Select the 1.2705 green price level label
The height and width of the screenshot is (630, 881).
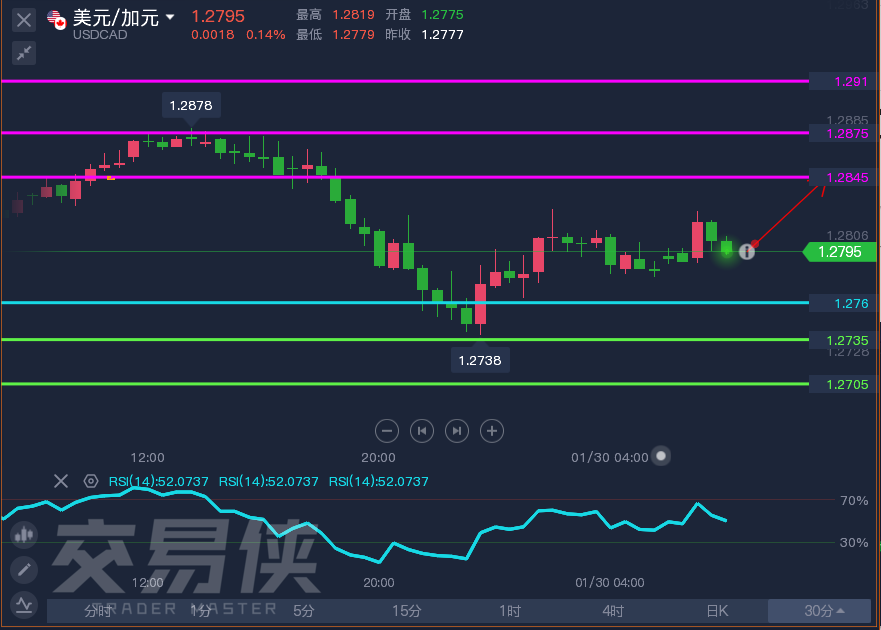842,384
